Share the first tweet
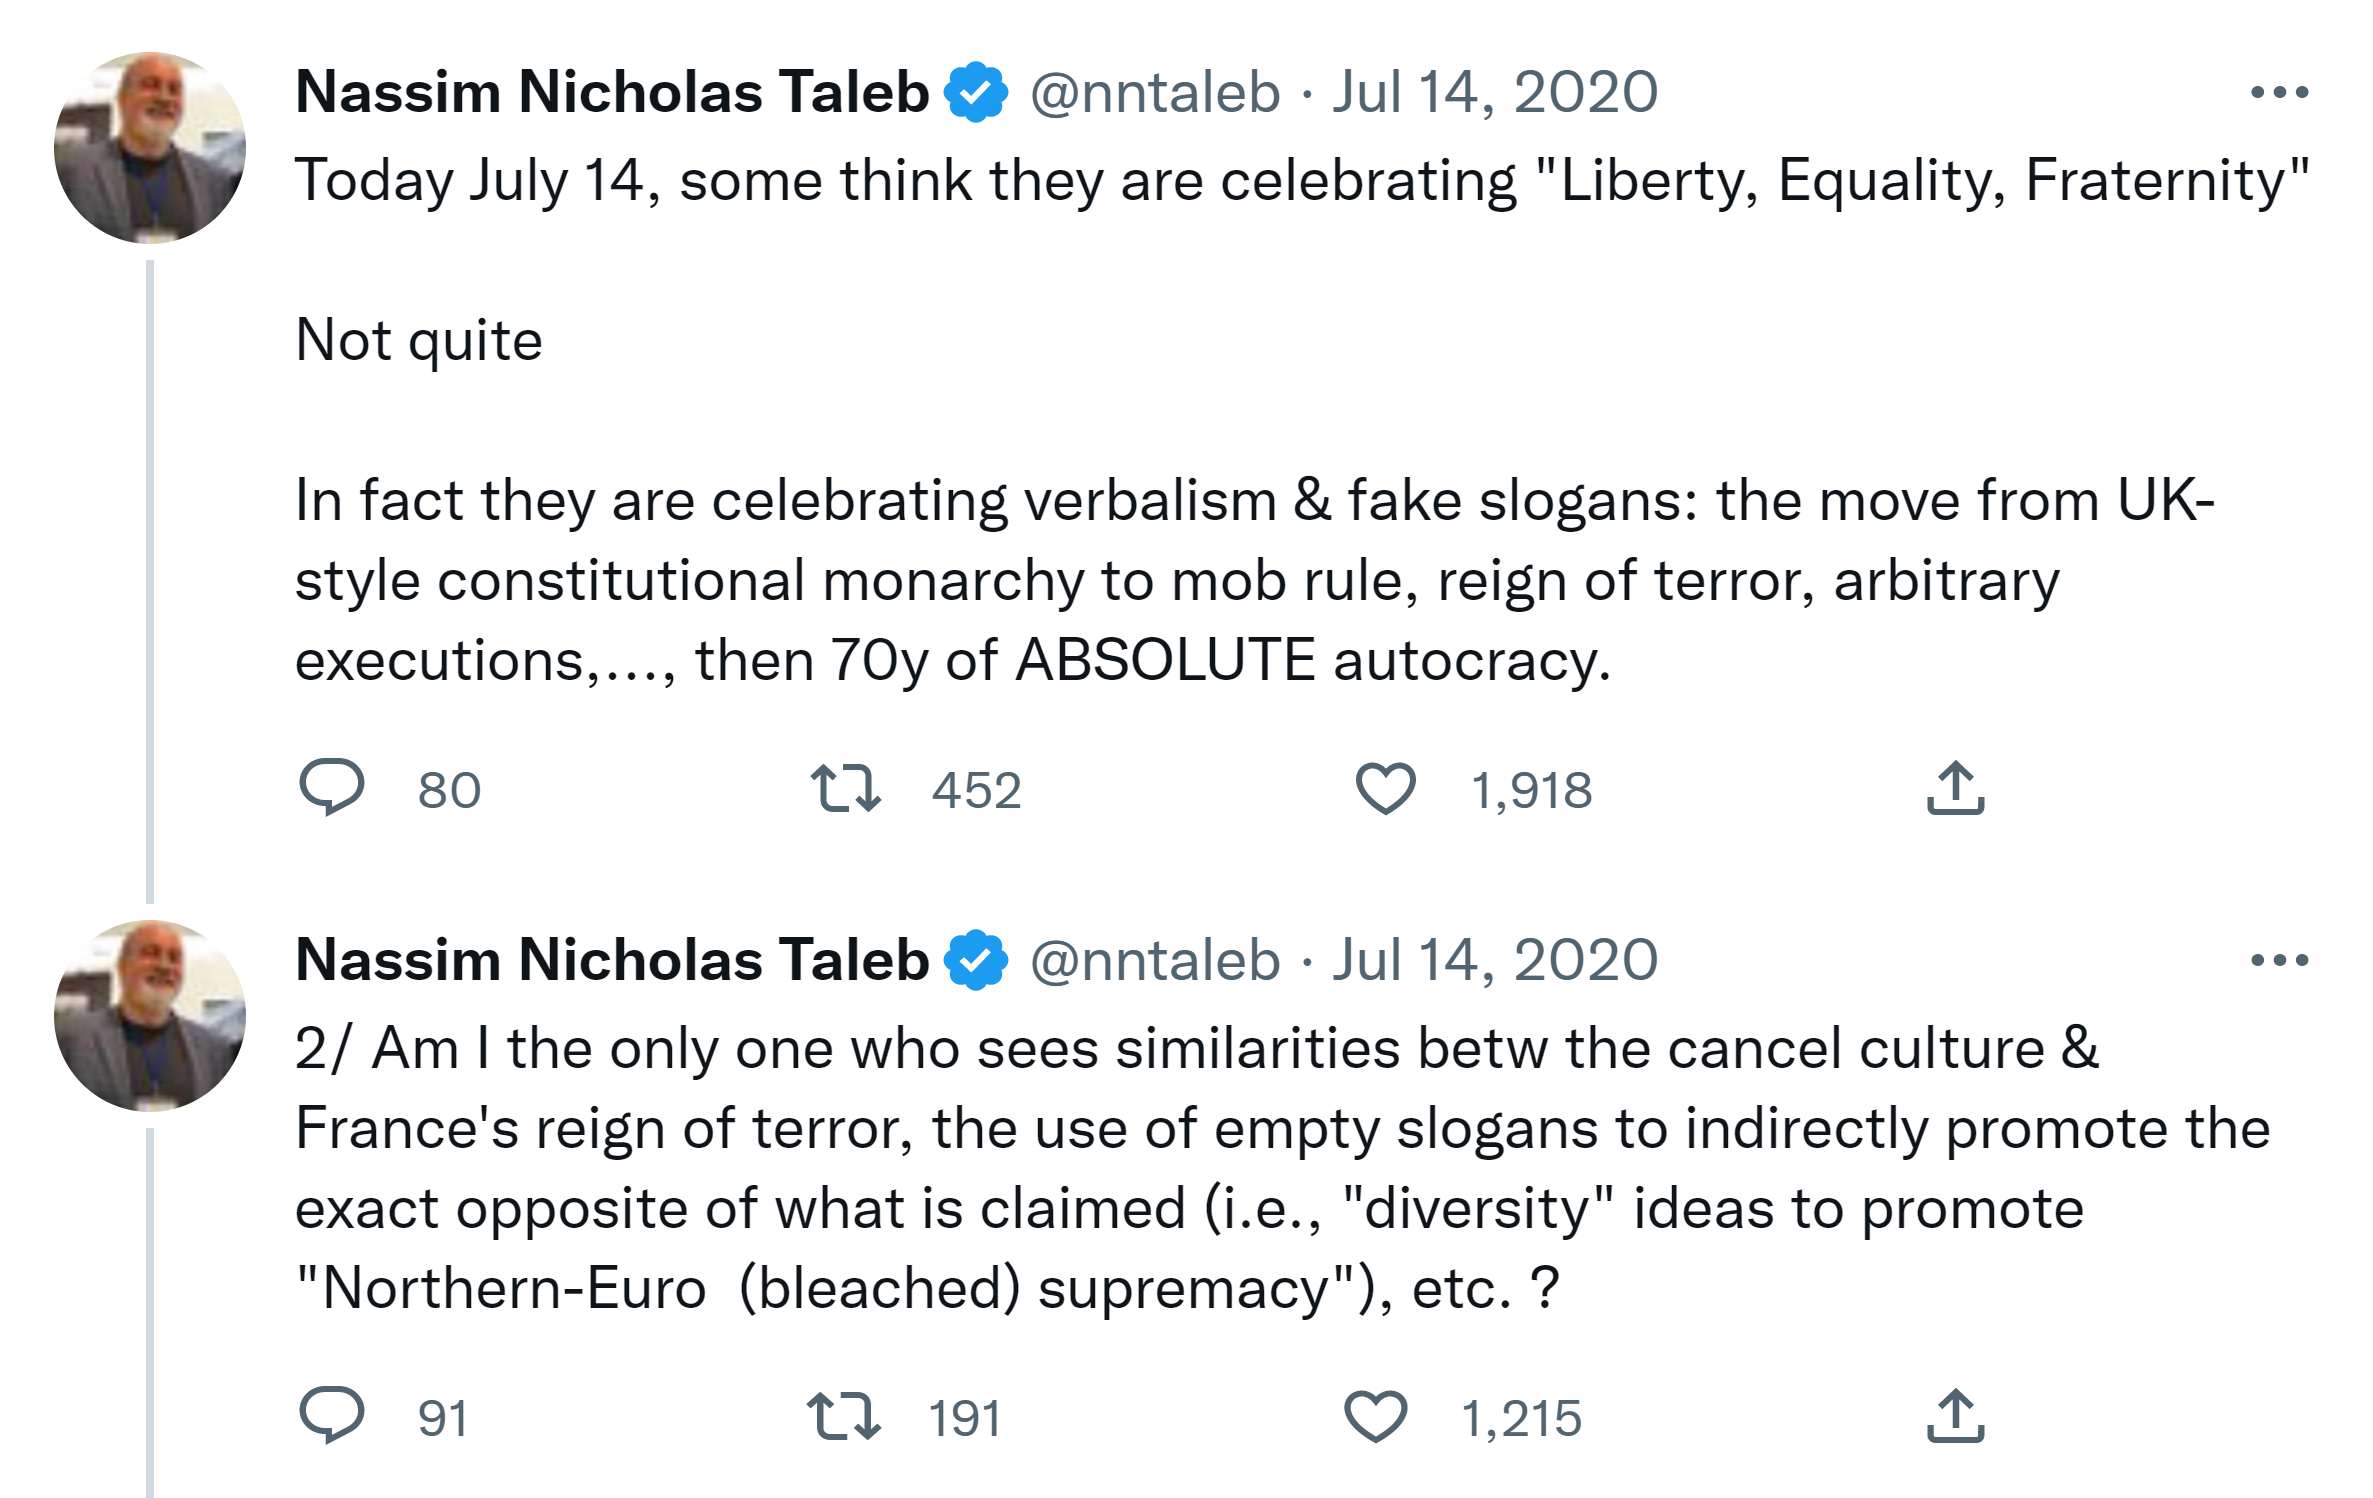Image resolution: width=2373 pixels, height=1498 pixels. 1955,788
